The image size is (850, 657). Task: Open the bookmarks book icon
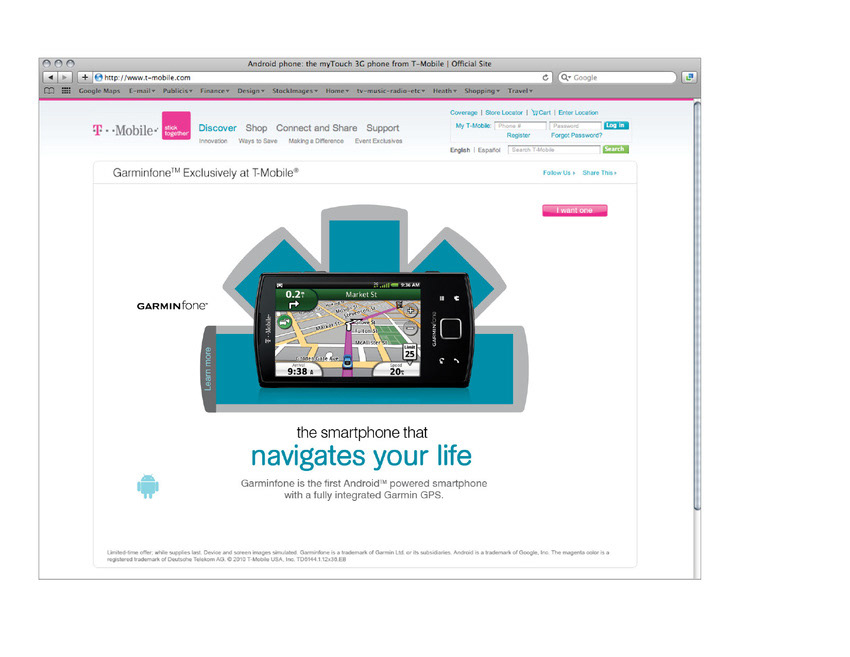(49, 91)
